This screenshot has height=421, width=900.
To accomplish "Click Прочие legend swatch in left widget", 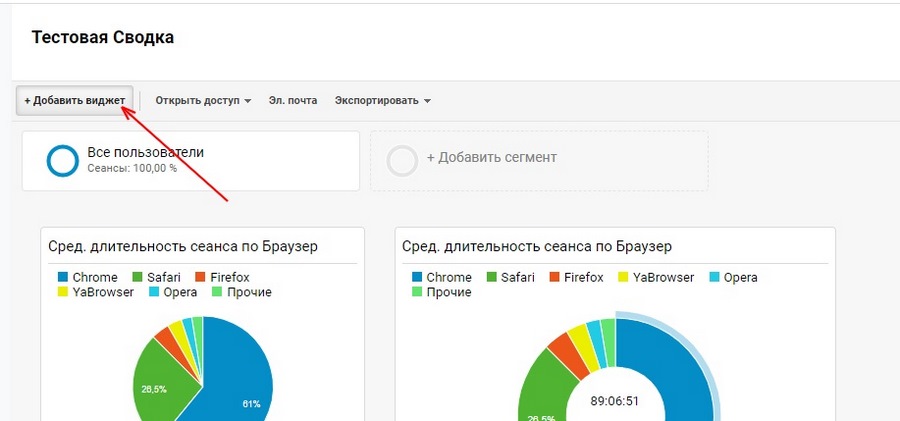I will pyautogui.click(x=218, y=292).
